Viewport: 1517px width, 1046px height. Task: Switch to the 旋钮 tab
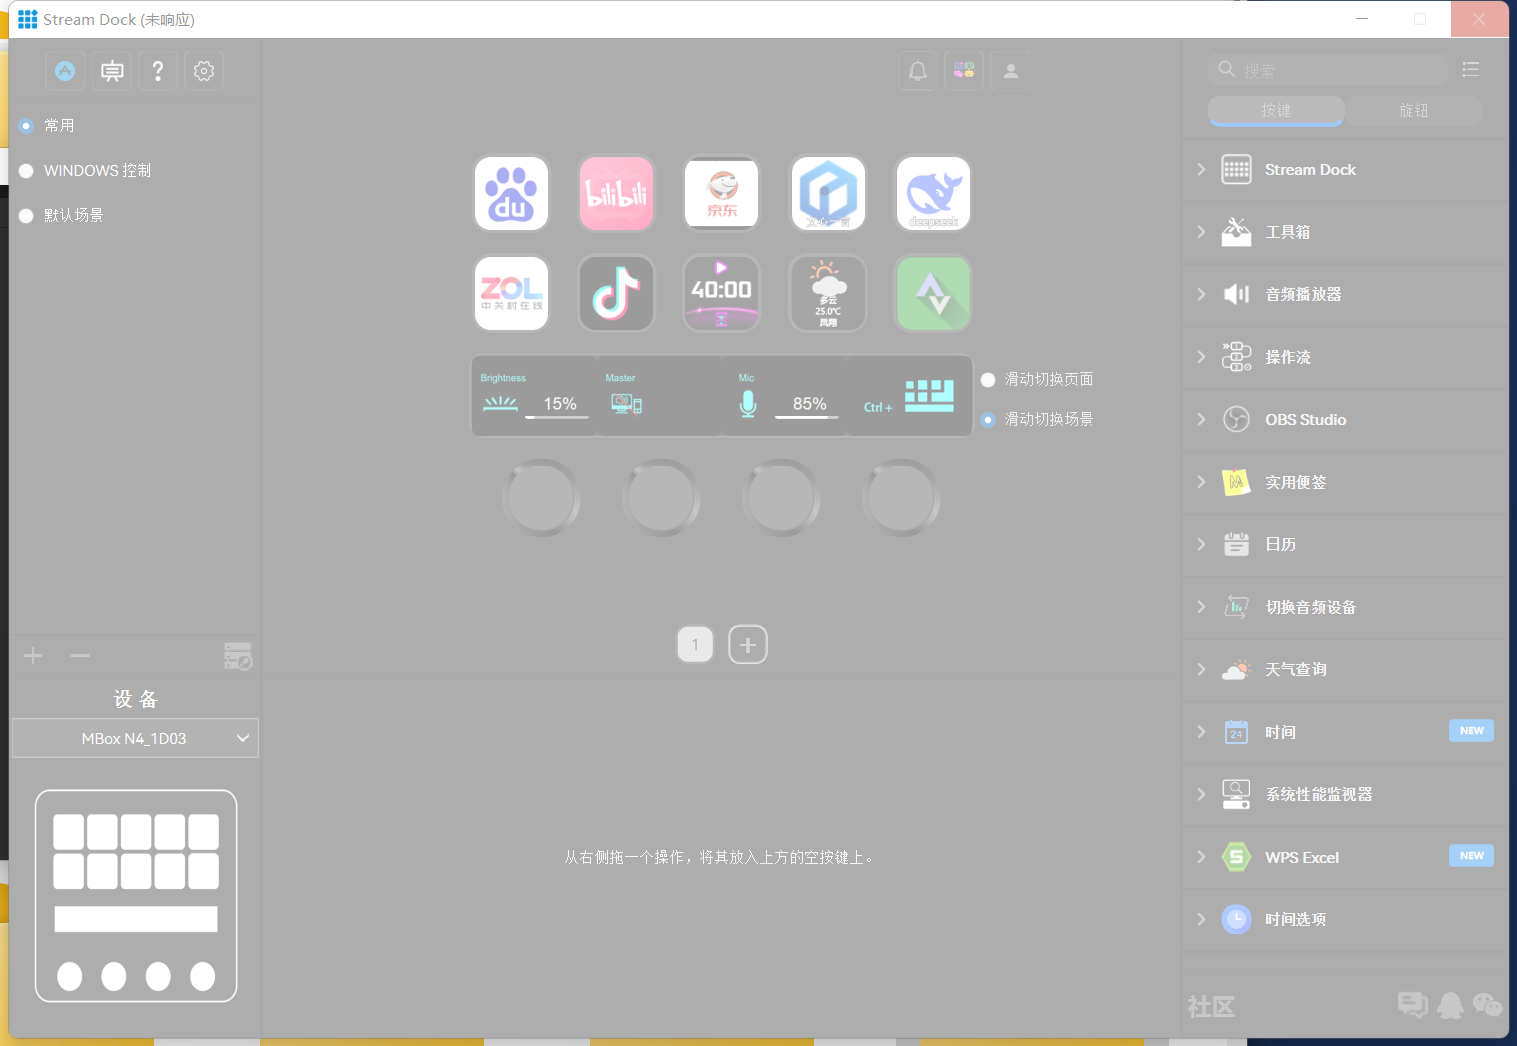(1414, 111)
